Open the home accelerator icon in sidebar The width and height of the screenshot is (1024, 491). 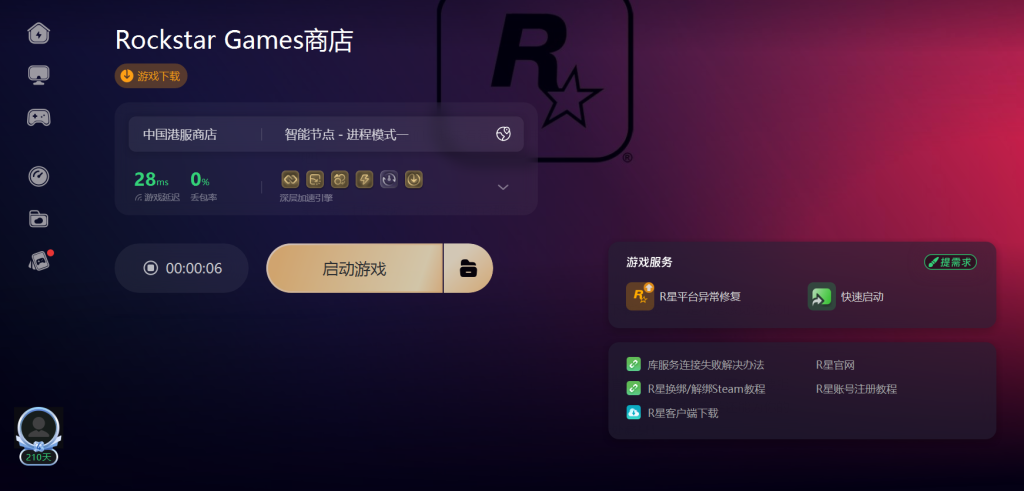(39, 33)
